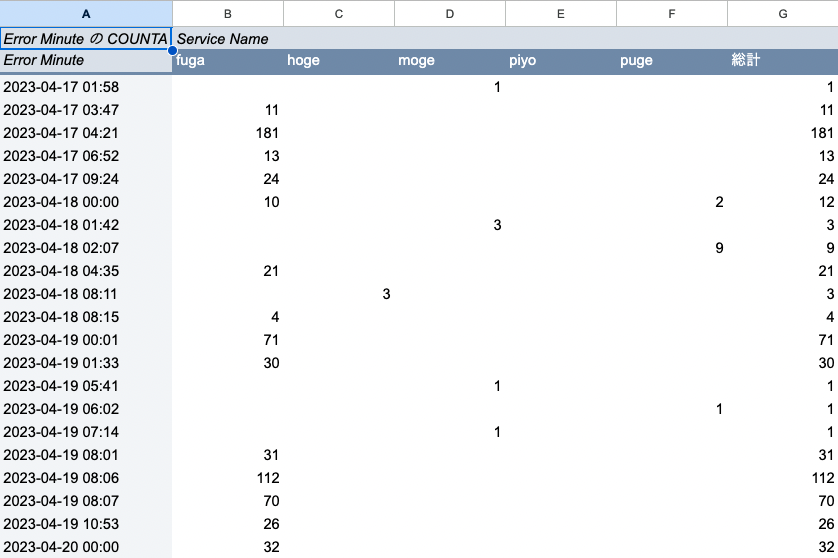This screenshot has width=838, height=558.
Task: Select the 'piyo' column header cell
Action: point(561,60)
